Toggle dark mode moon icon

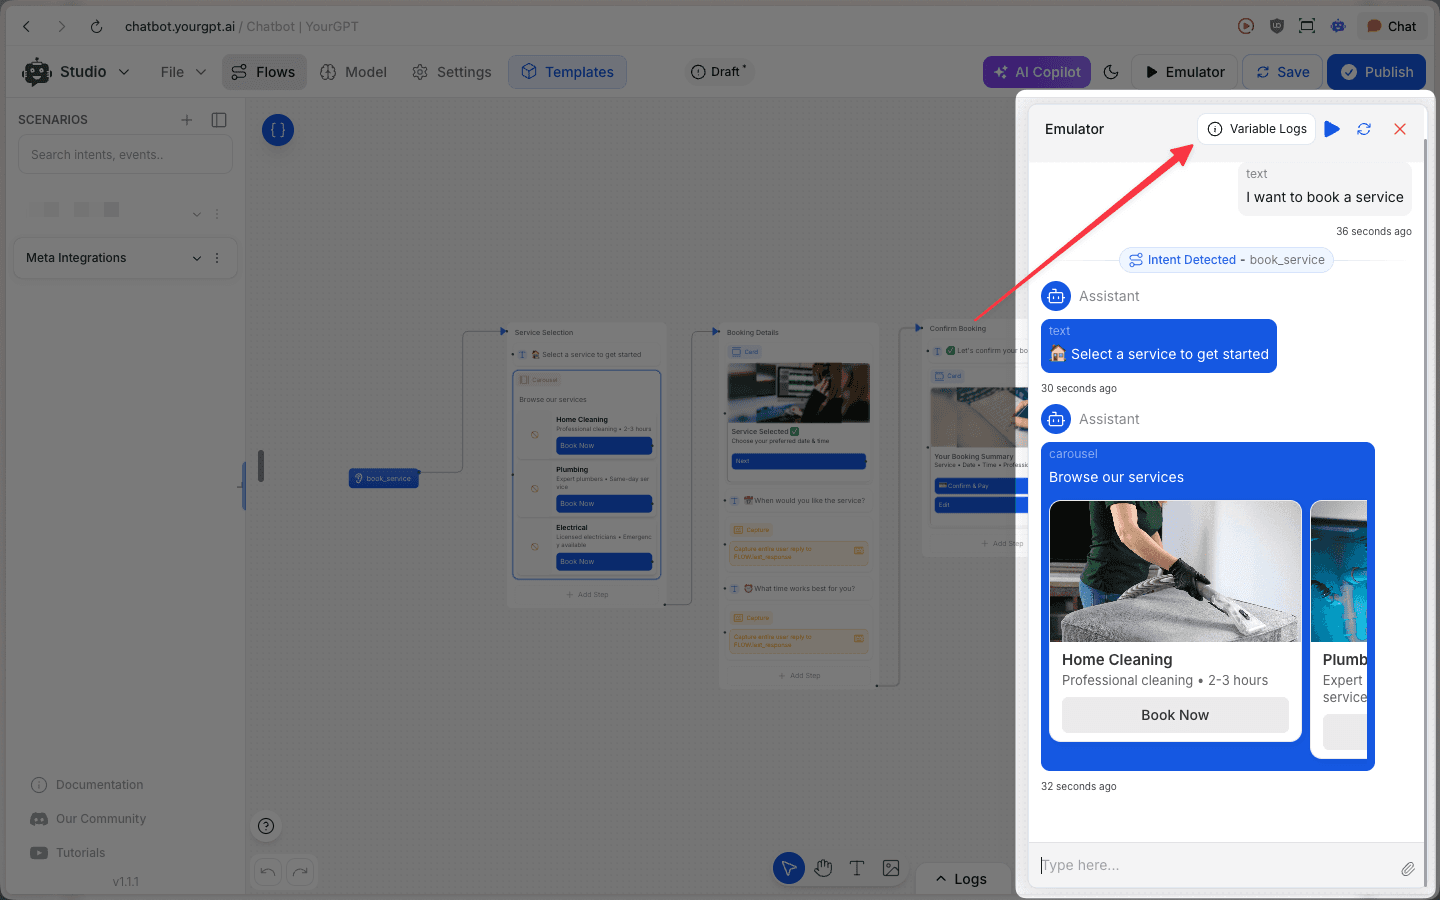coord(1111,72)
